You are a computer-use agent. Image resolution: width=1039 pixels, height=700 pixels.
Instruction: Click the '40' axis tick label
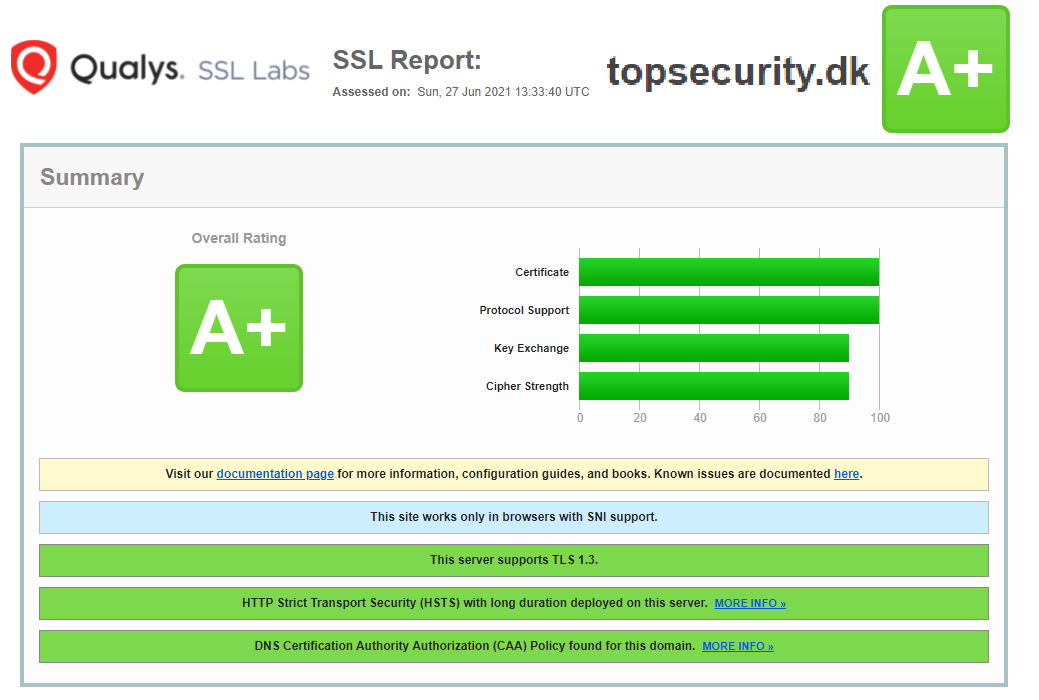coord(700,418)
